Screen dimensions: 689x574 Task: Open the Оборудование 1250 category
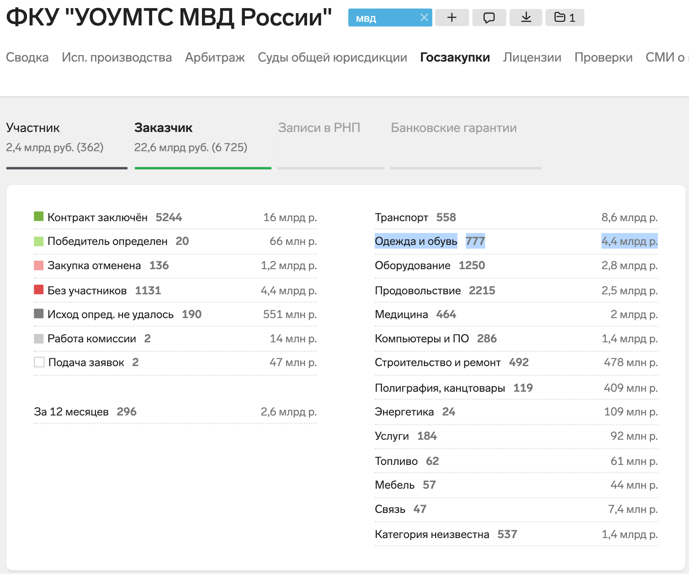pos(516,265)
